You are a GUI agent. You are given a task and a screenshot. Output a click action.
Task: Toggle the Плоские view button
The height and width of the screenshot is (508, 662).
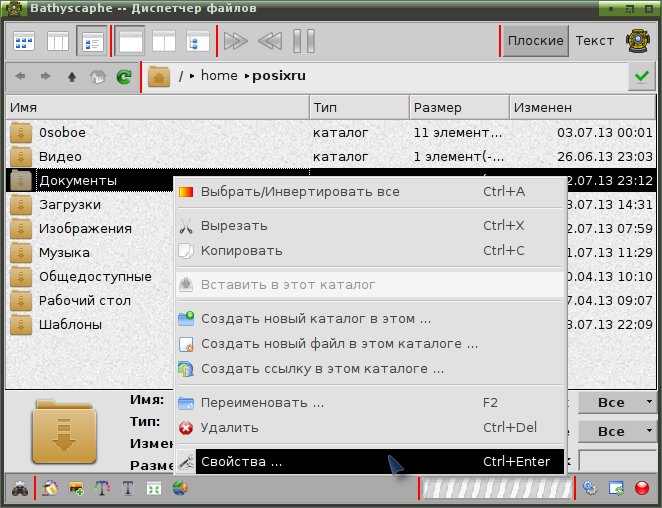(535, 41)
